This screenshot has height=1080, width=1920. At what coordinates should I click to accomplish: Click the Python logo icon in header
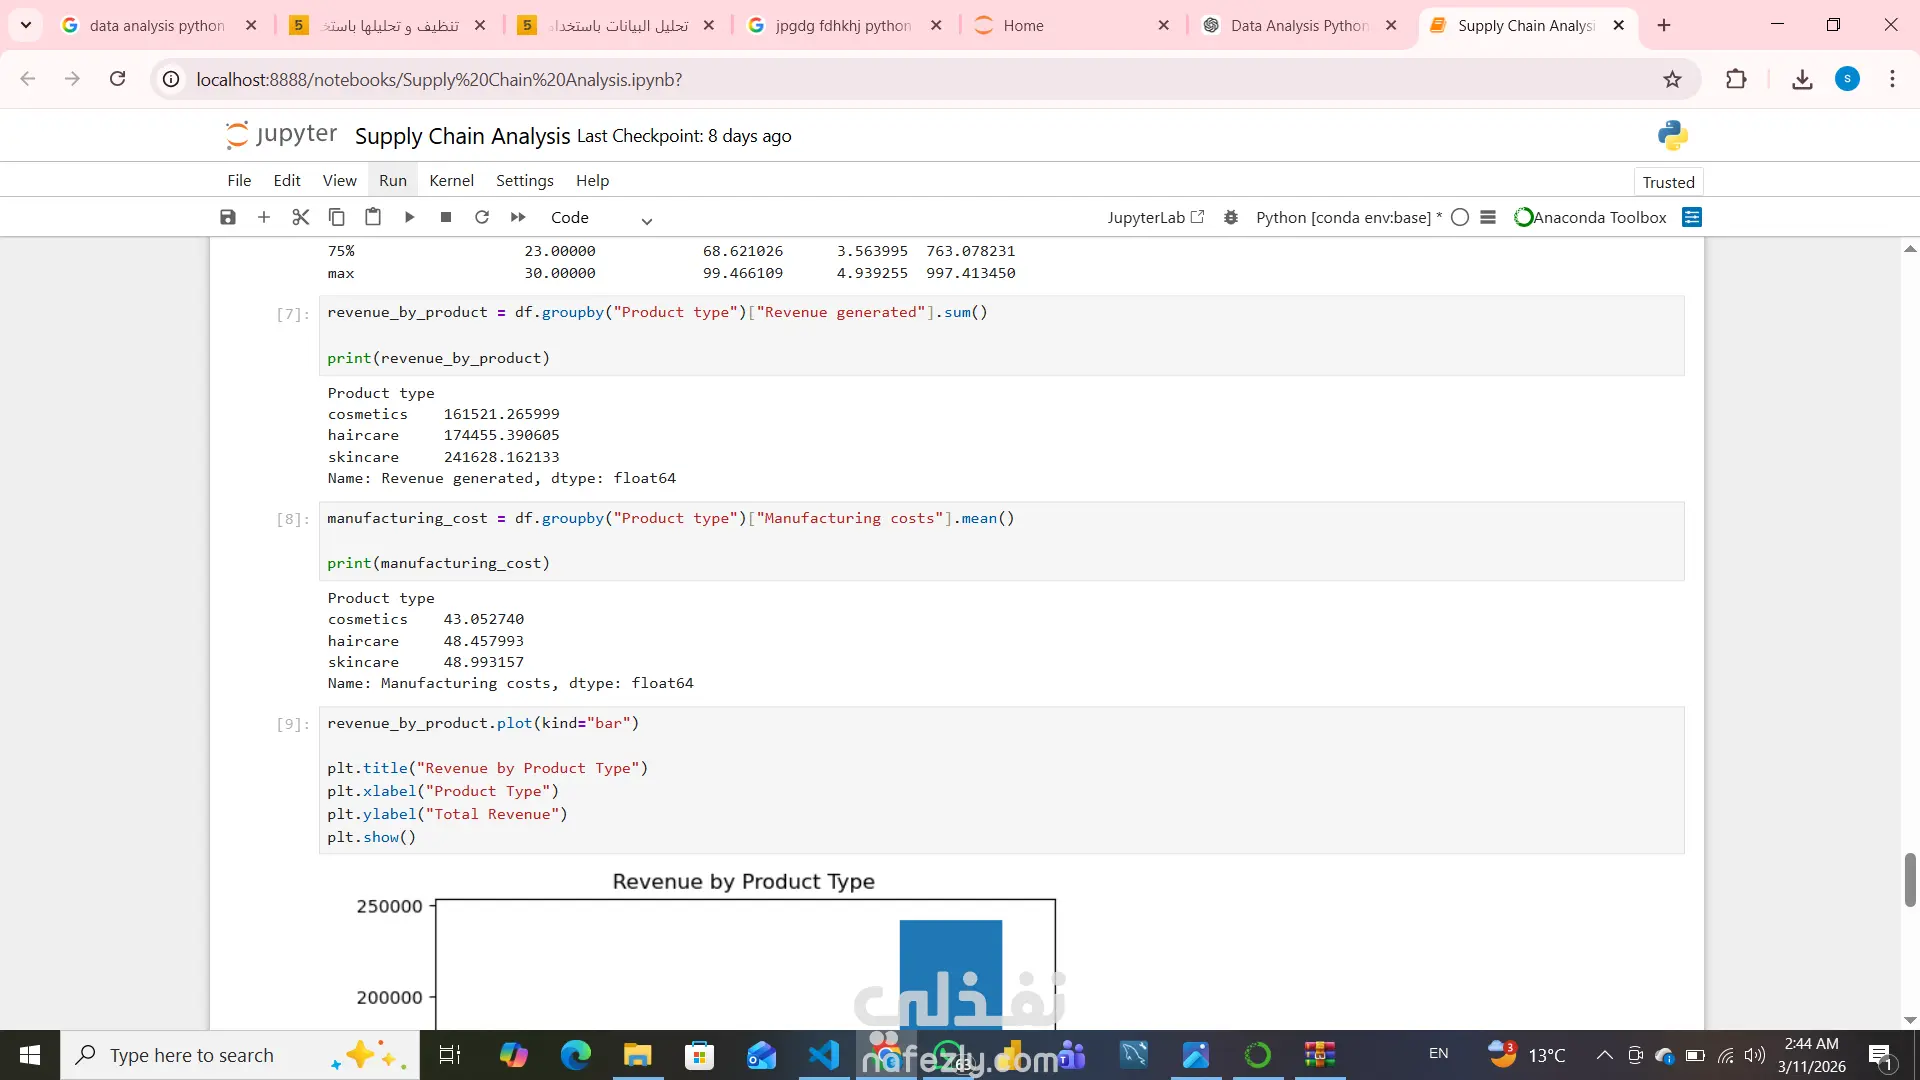point(1672,135)
